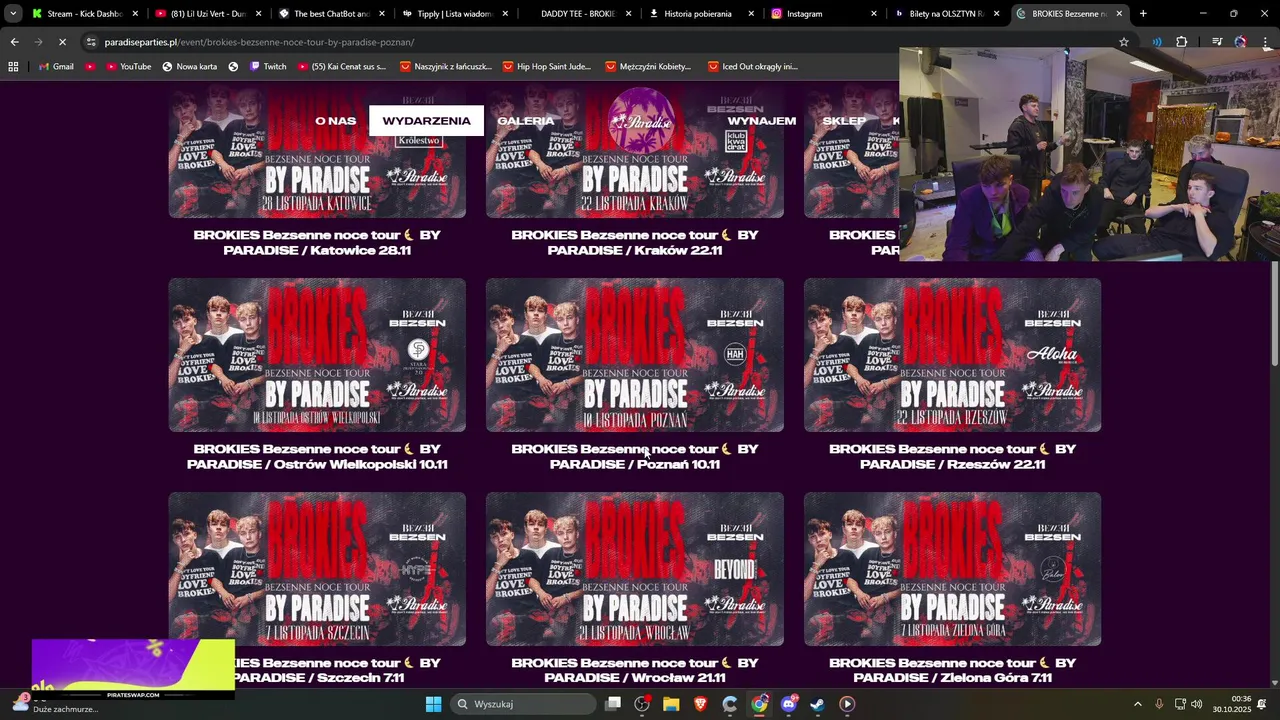Open the Twitch bookmark
The width and height of the screenshot is (1280, 720).
pos(267,66)
